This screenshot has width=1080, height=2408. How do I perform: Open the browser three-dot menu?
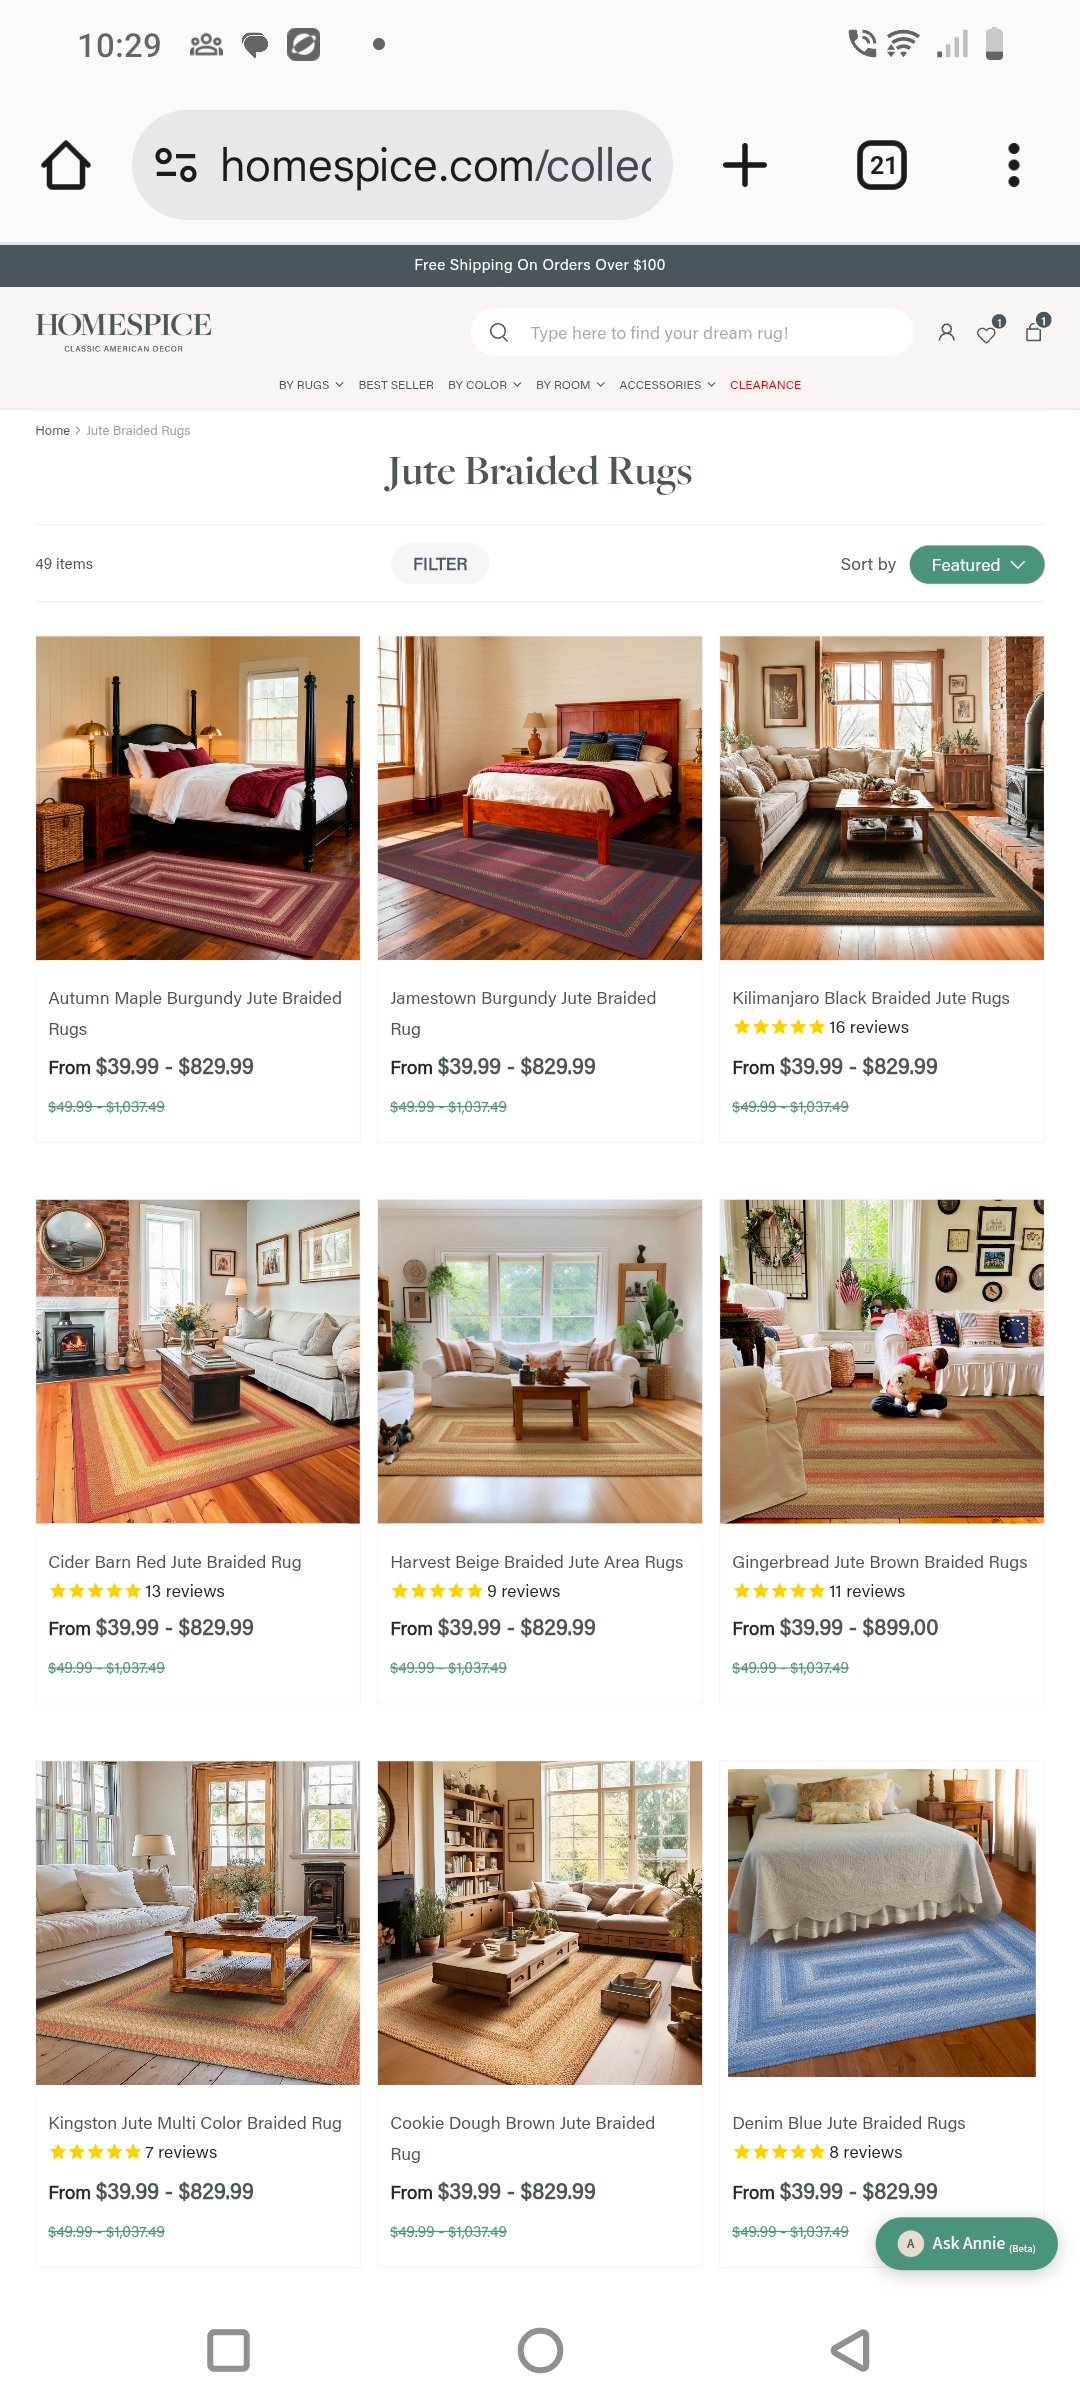click(x=1014, y=165)
